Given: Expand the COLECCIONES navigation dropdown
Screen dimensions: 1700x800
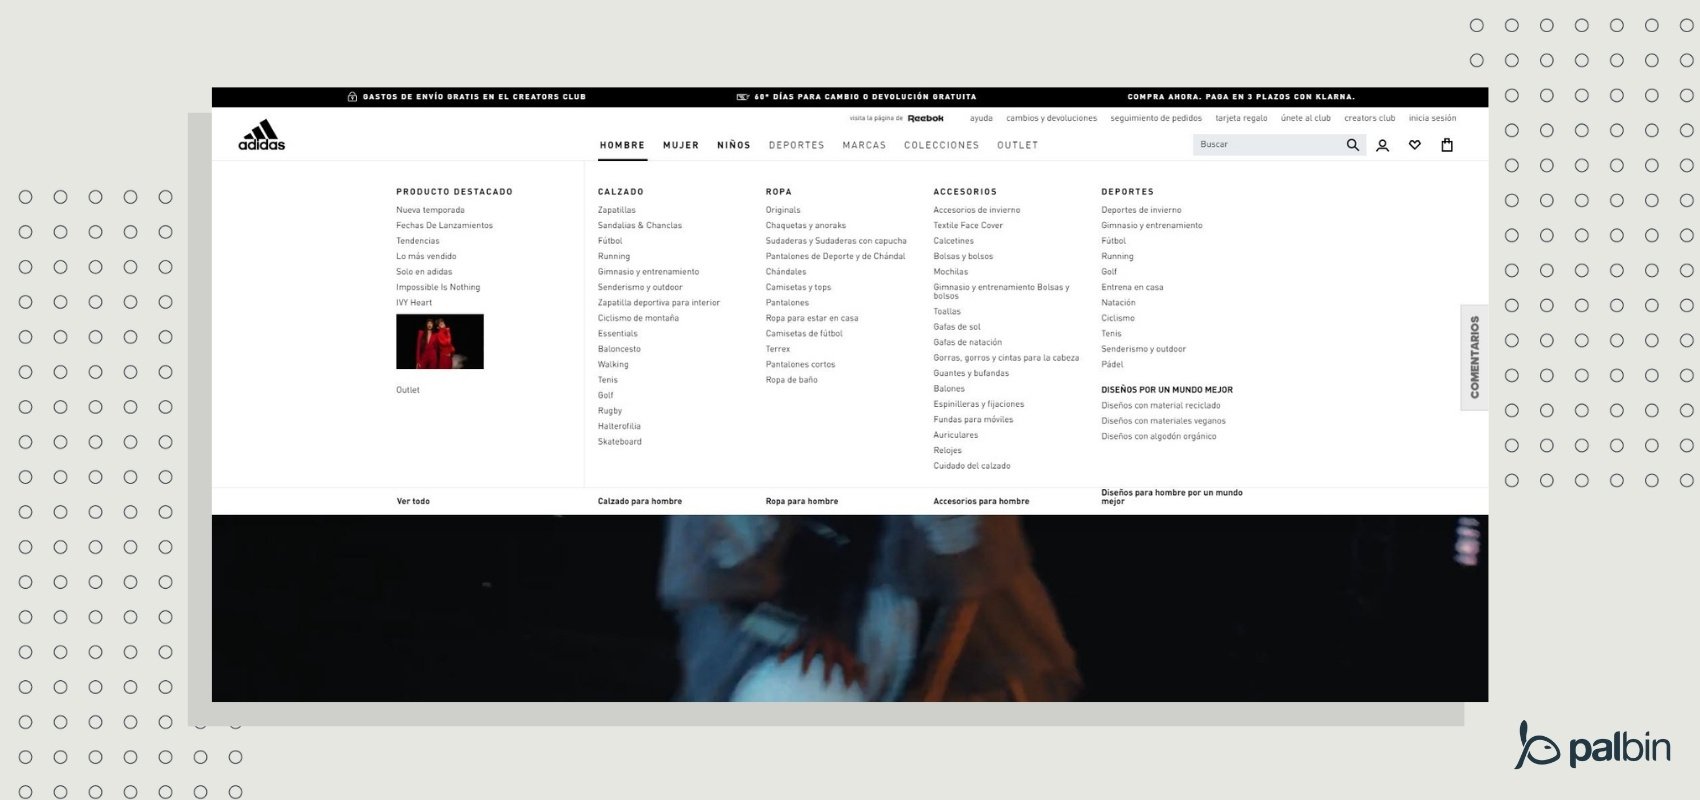Looking at the screenshot, I should click(x=941, y=145).
